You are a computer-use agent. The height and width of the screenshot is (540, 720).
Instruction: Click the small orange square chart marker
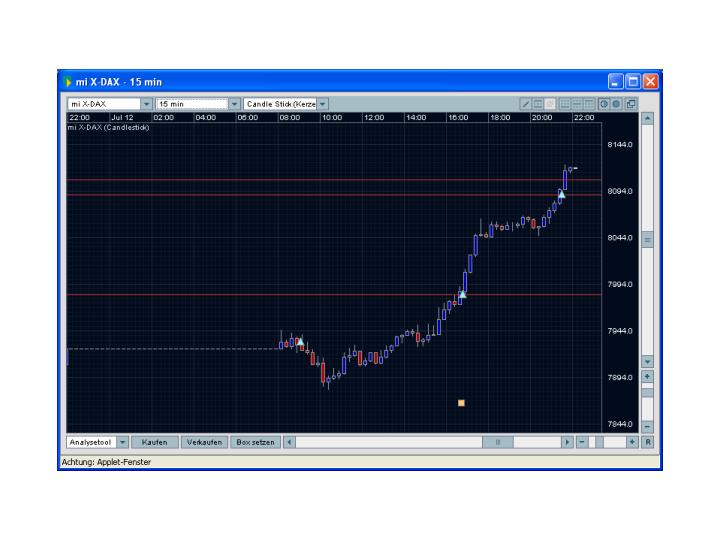[x=461, y=403]
